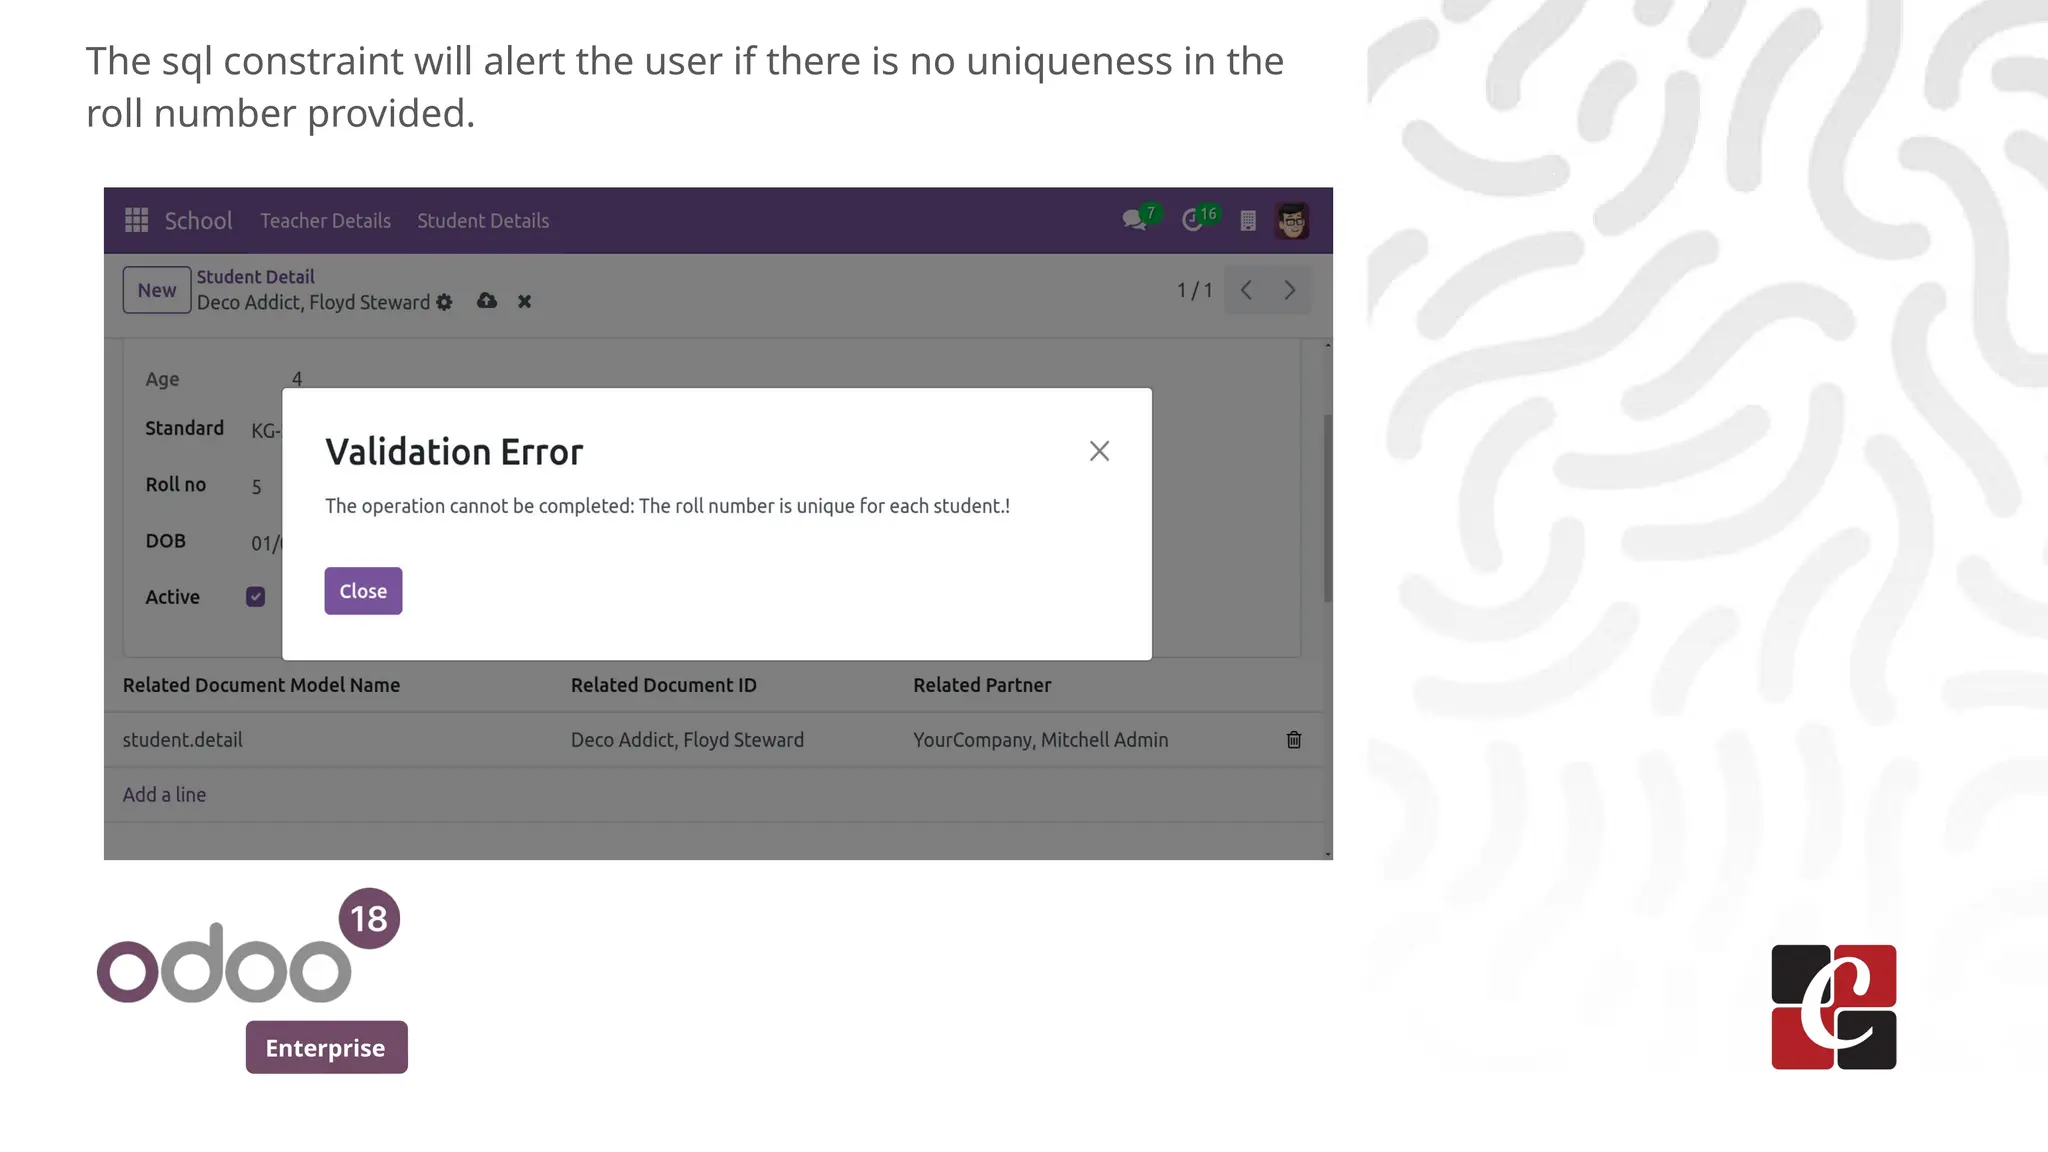This screenshot has width=2048, height=1152.
Task: Click the red and black C logo
Action: pyautogui.click(x=1834, y=1007)
